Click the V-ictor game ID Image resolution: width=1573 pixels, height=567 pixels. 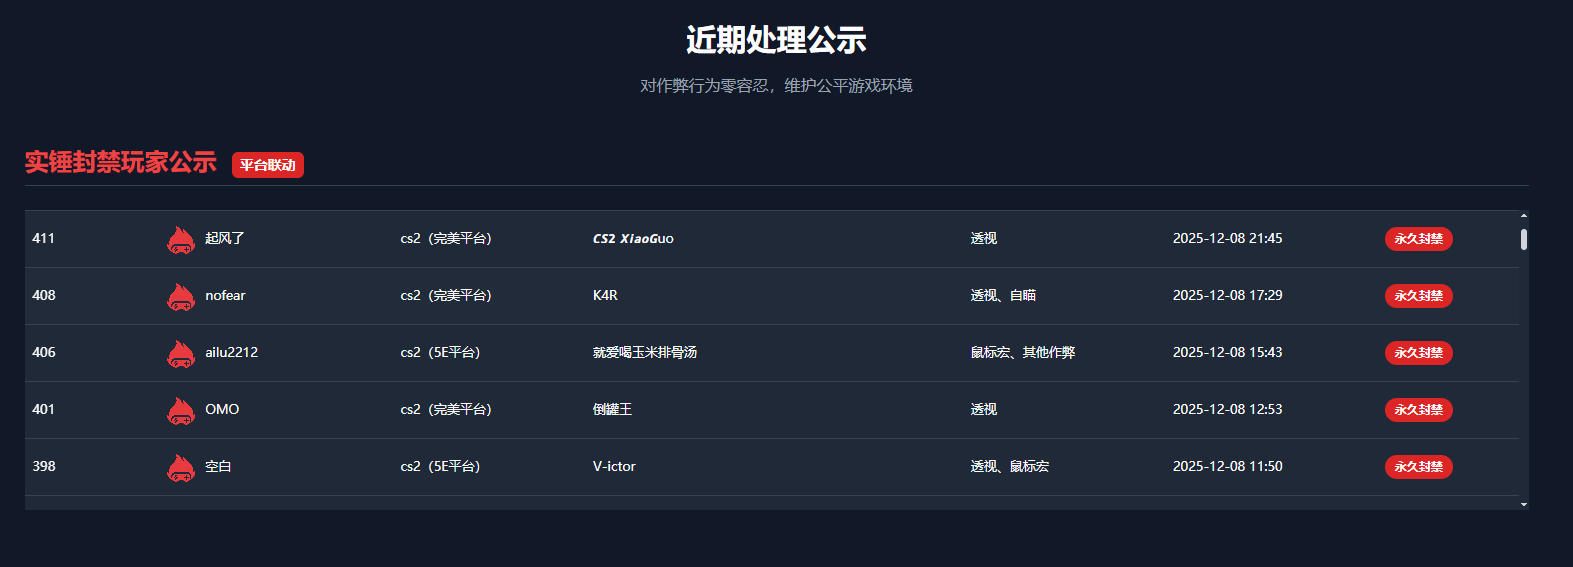[614, 467]
